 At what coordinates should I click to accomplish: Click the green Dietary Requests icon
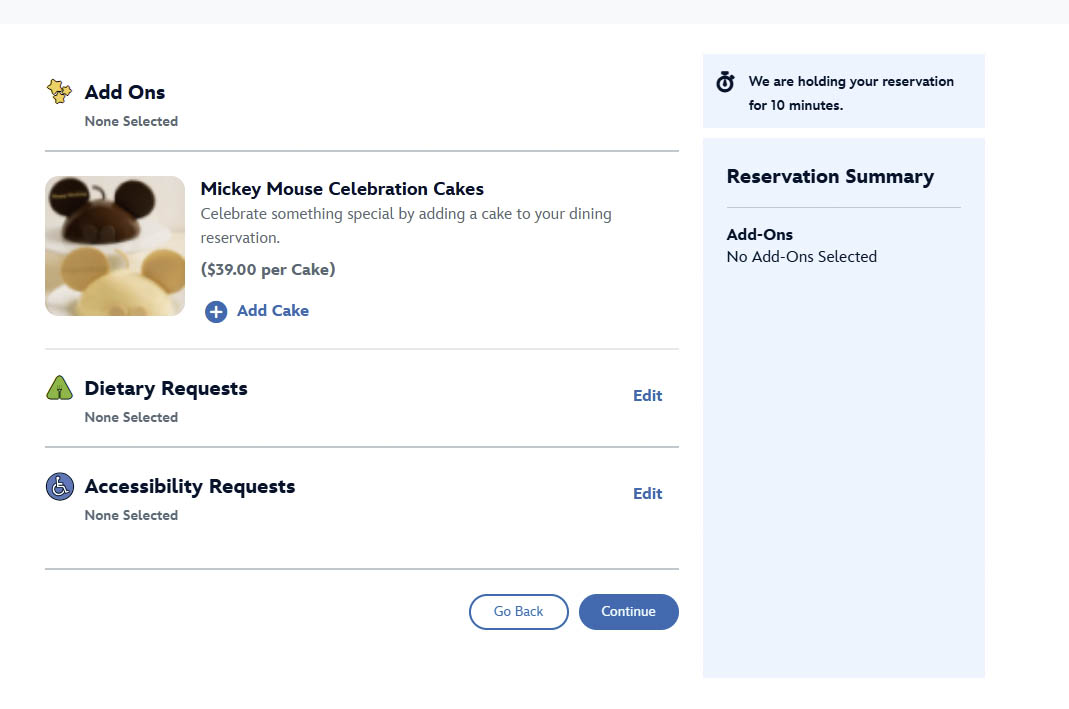[x=60, y=388]
